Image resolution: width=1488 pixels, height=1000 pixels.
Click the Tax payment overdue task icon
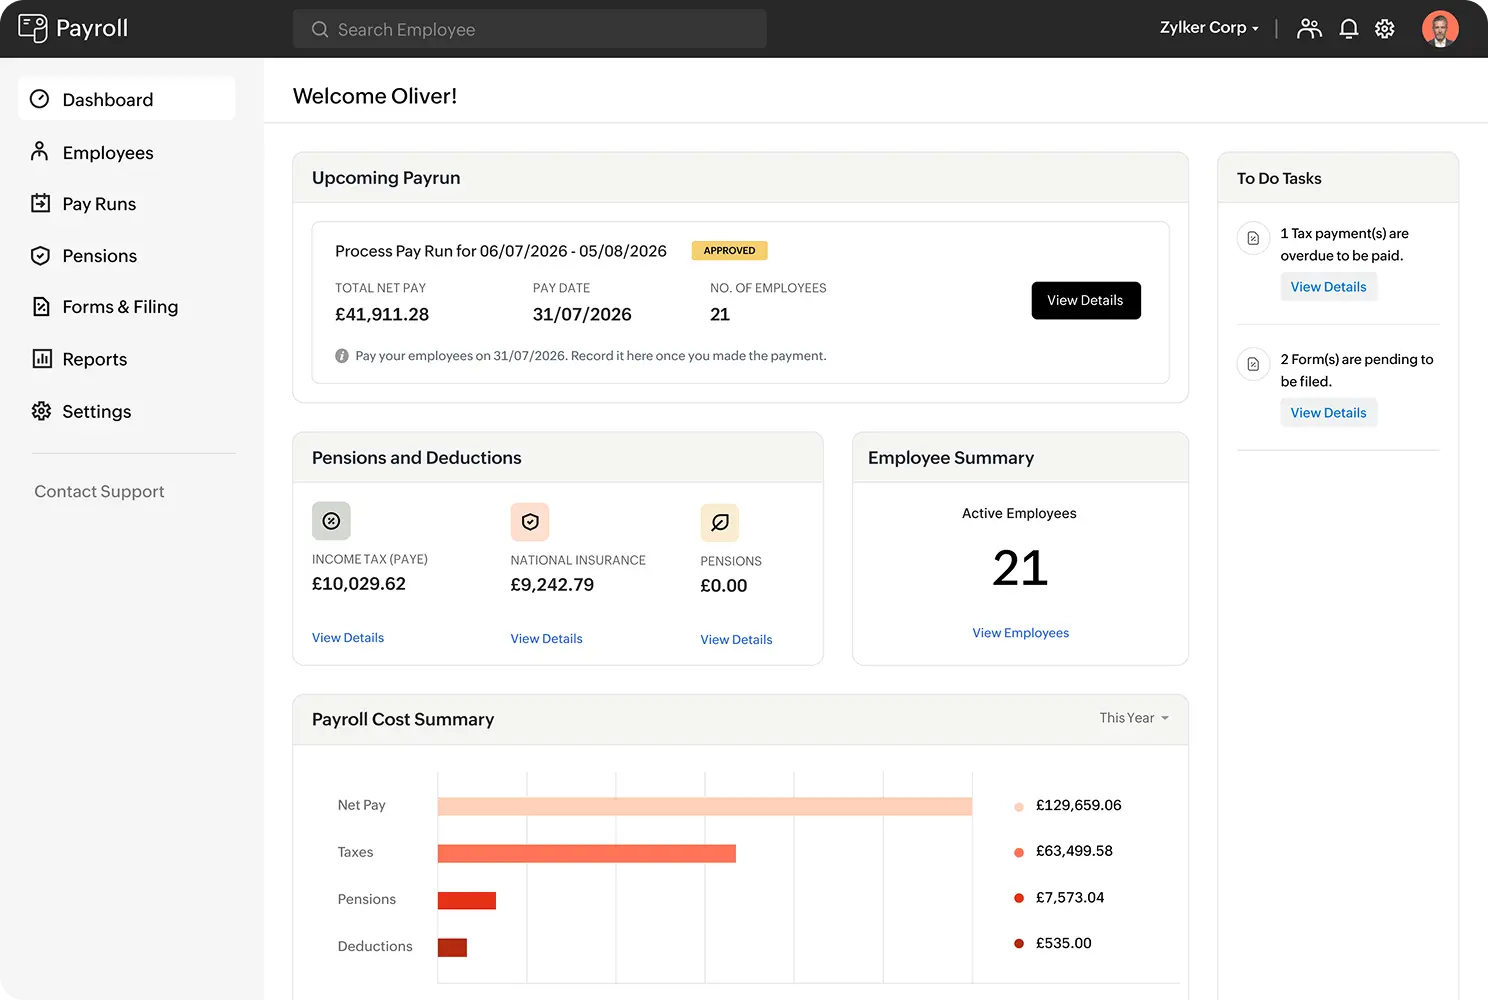(x=1253, y=239)
